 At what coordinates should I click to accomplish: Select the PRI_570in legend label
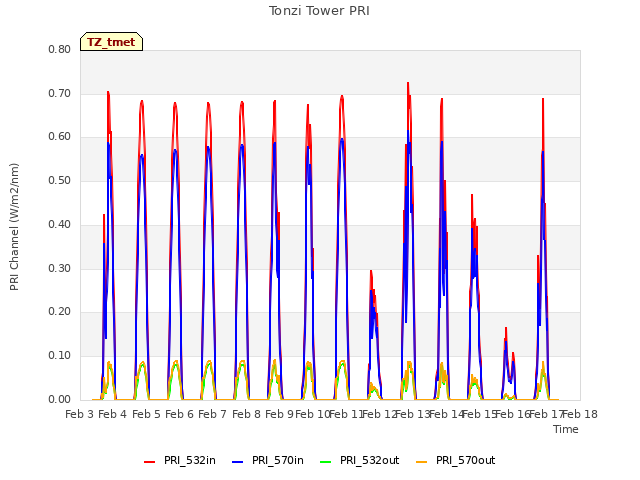tap(278, 460)
